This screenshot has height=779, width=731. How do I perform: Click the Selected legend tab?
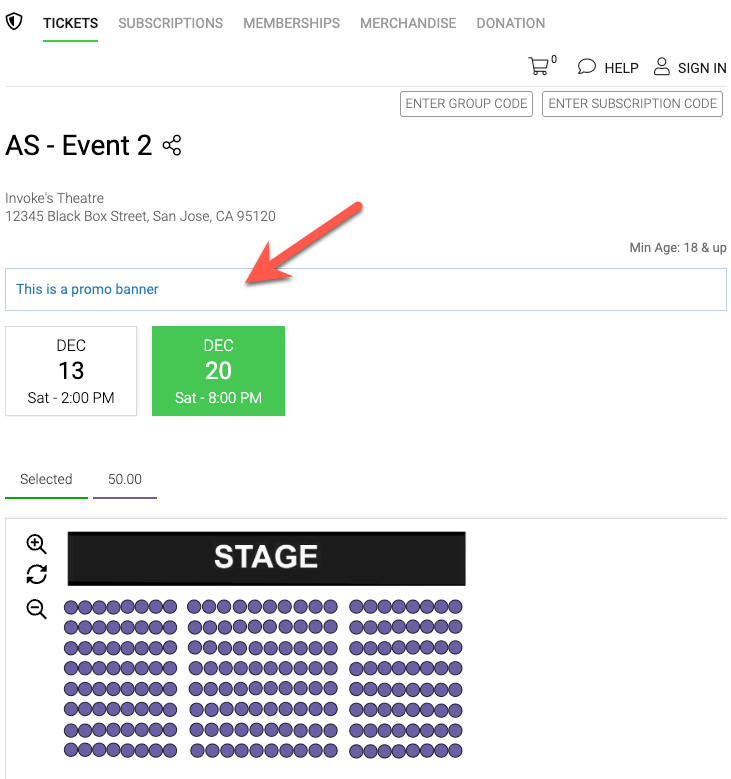46,479
